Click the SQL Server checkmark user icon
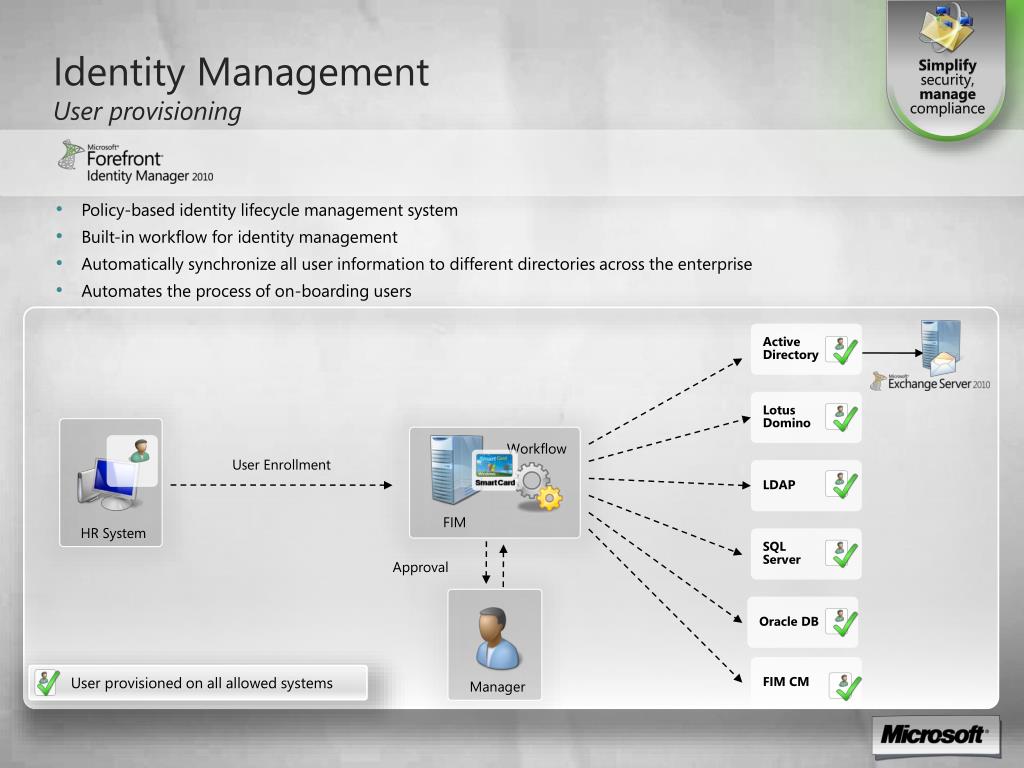The width and height of the screenshot is (1024, 768). tap(842, 554)
